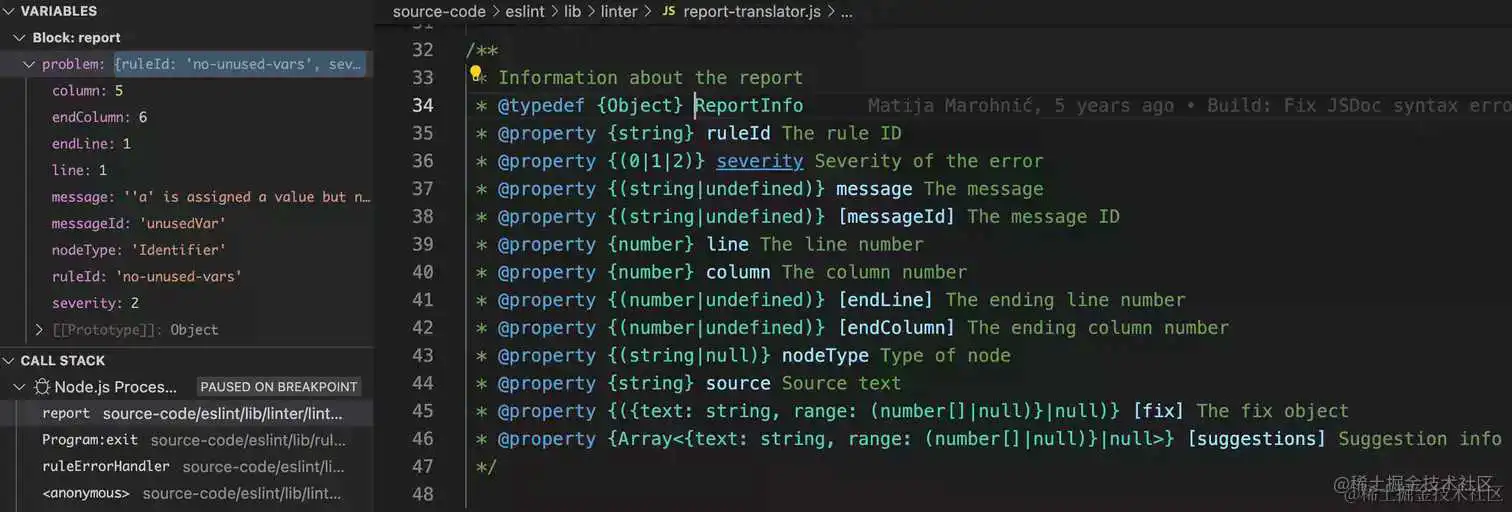
Task: Click ruleId property on line 35
Action: pyautogui.click(x=738, y=133)
